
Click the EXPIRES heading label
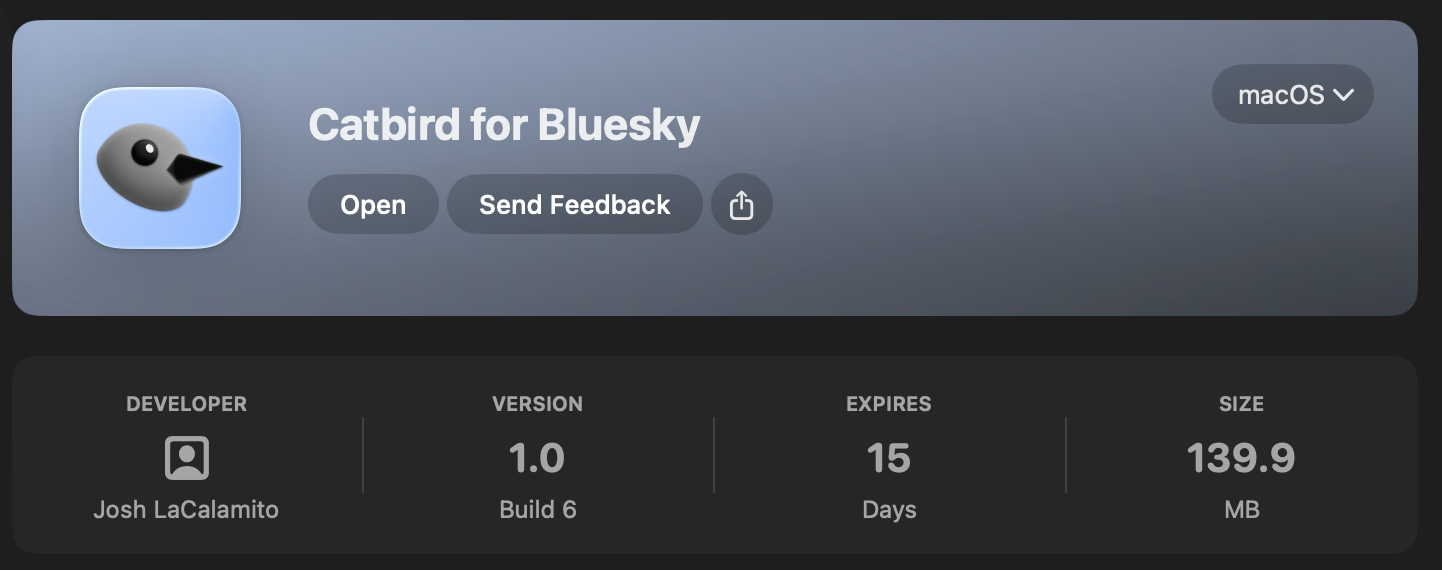point(888,404)
